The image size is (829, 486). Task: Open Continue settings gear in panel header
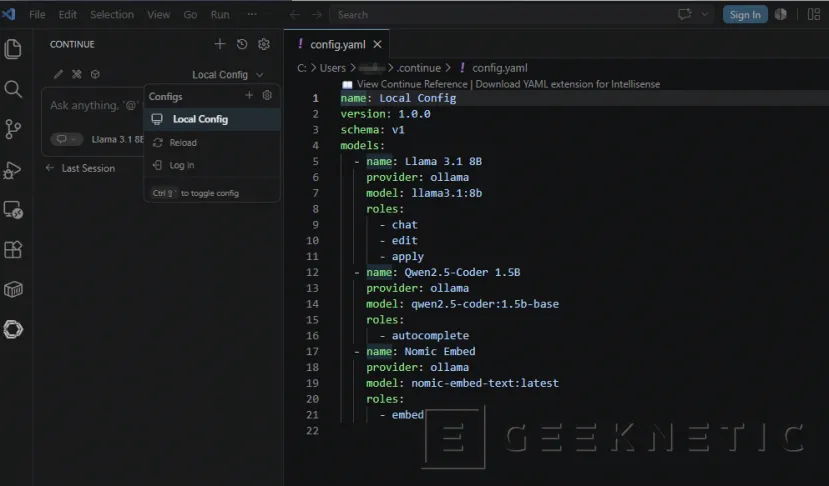(x=264, y=44)
